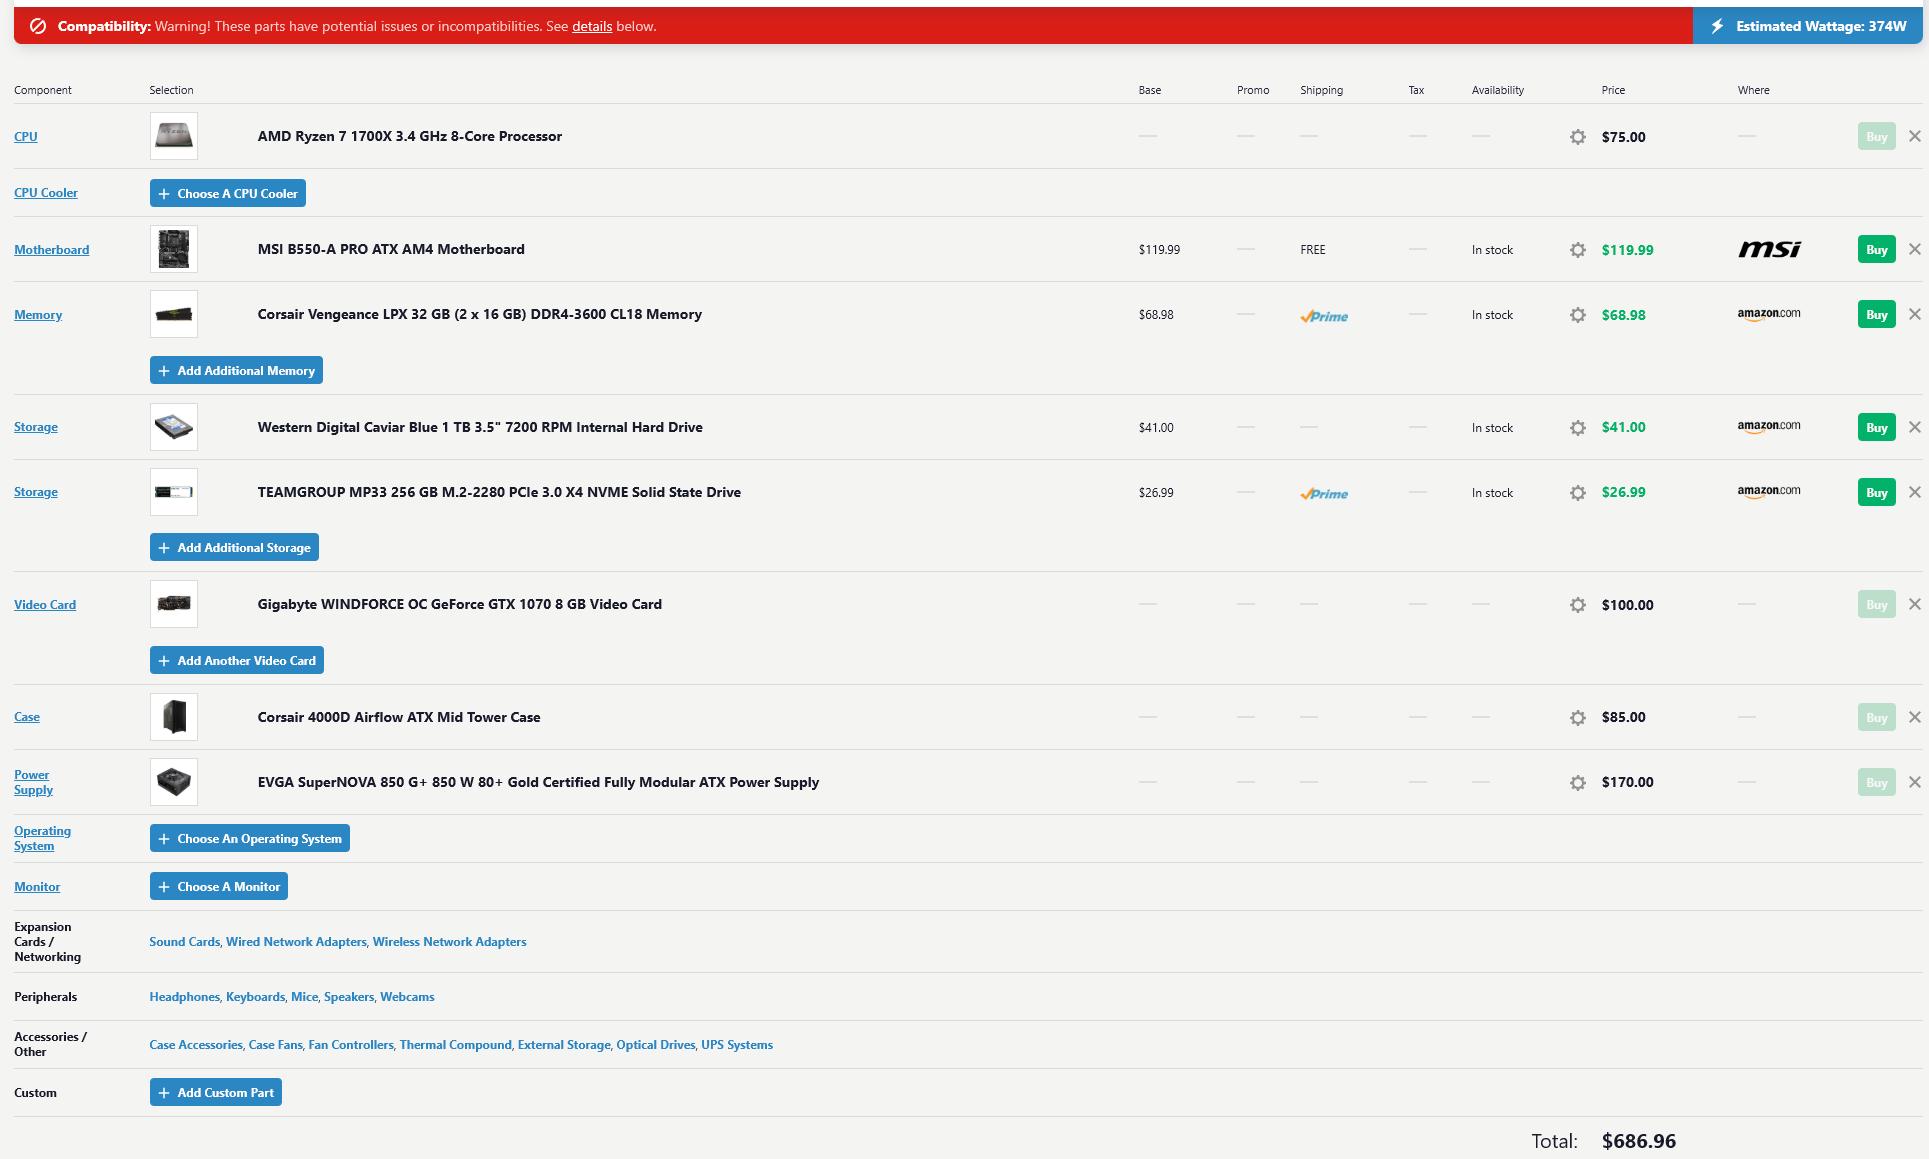Screen dimensions: 1929x1159
Task: Click Choose A CPU Cooler button
Action: 228,193
